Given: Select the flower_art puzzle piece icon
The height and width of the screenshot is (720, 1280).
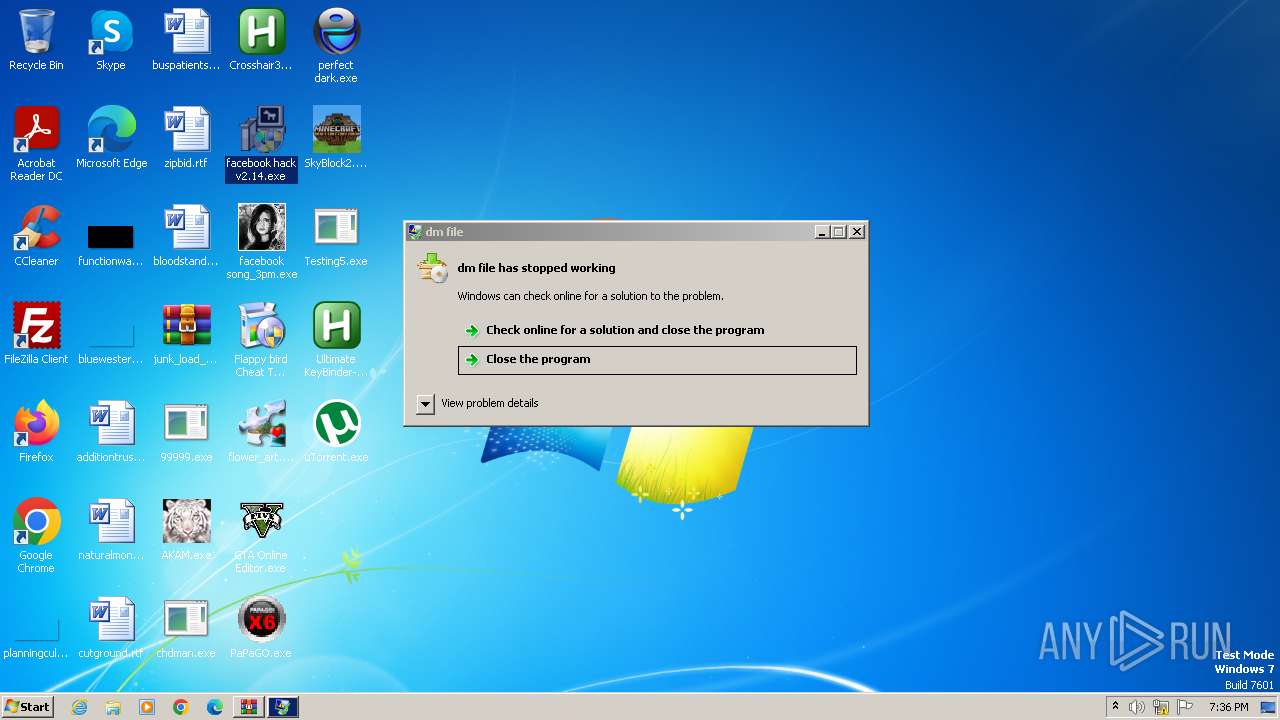Looking at the screenshot, I should [261, 433].
